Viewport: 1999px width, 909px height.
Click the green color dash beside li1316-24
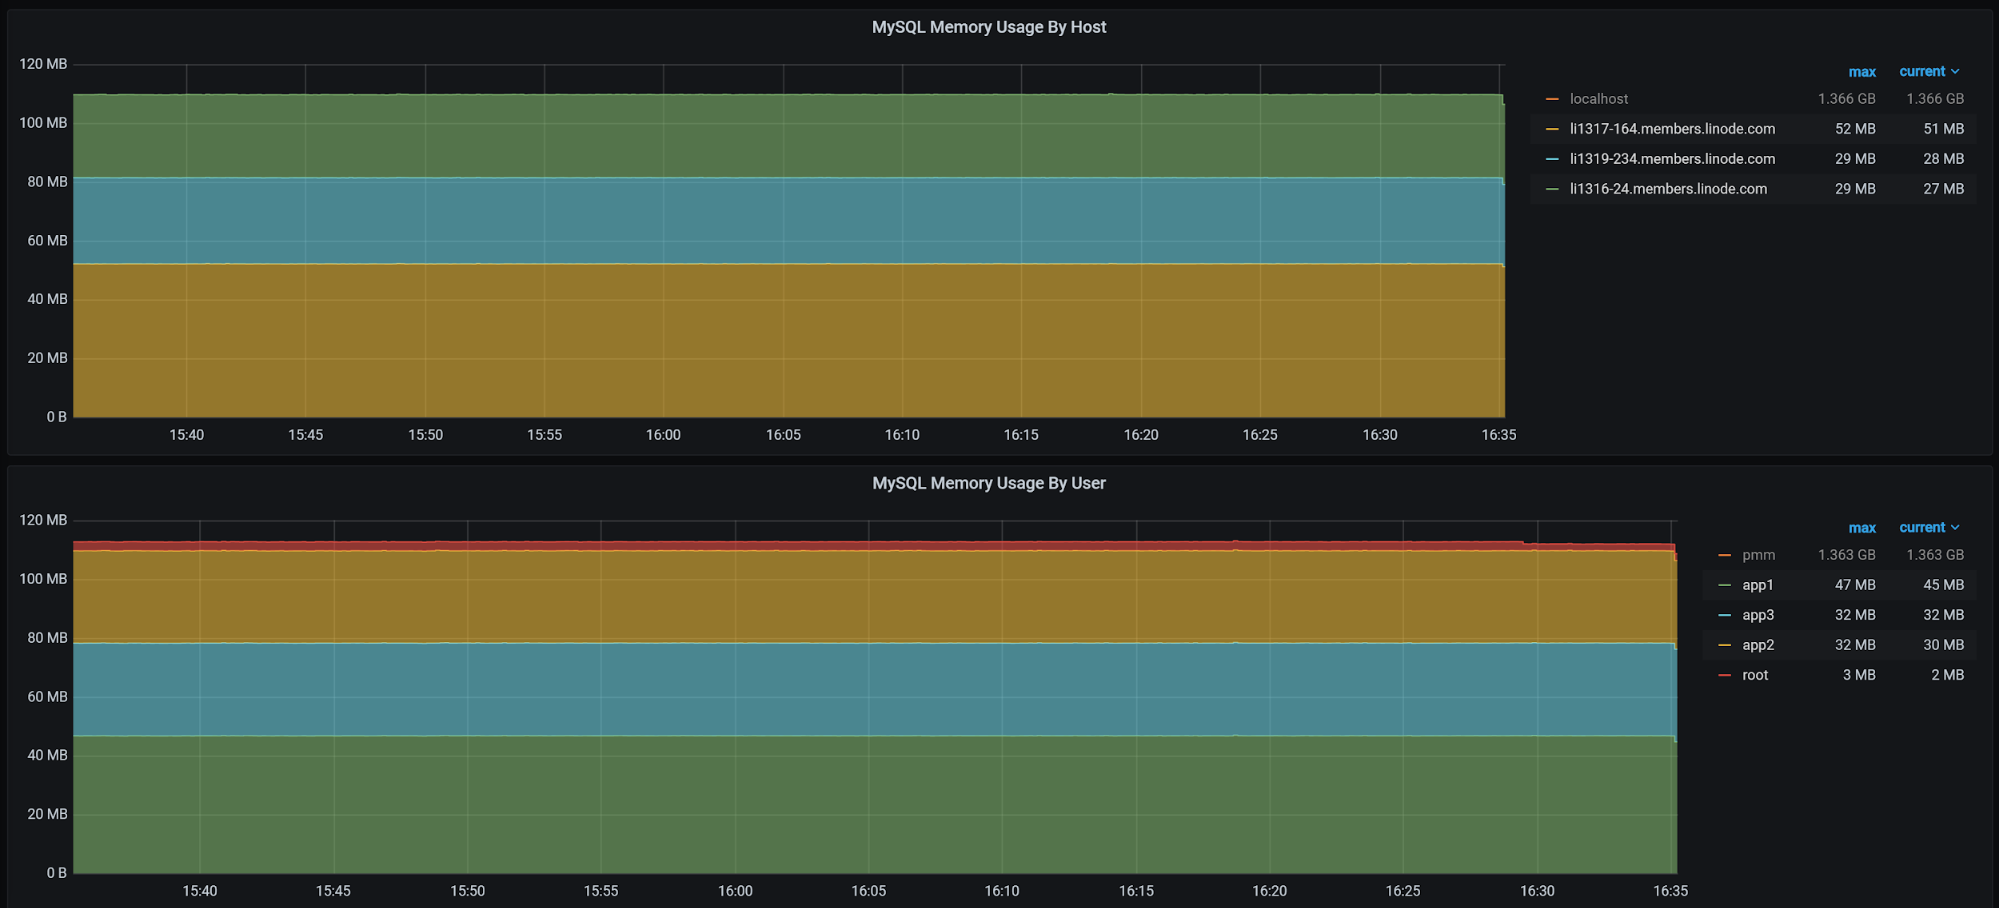tap(1552, 189)
